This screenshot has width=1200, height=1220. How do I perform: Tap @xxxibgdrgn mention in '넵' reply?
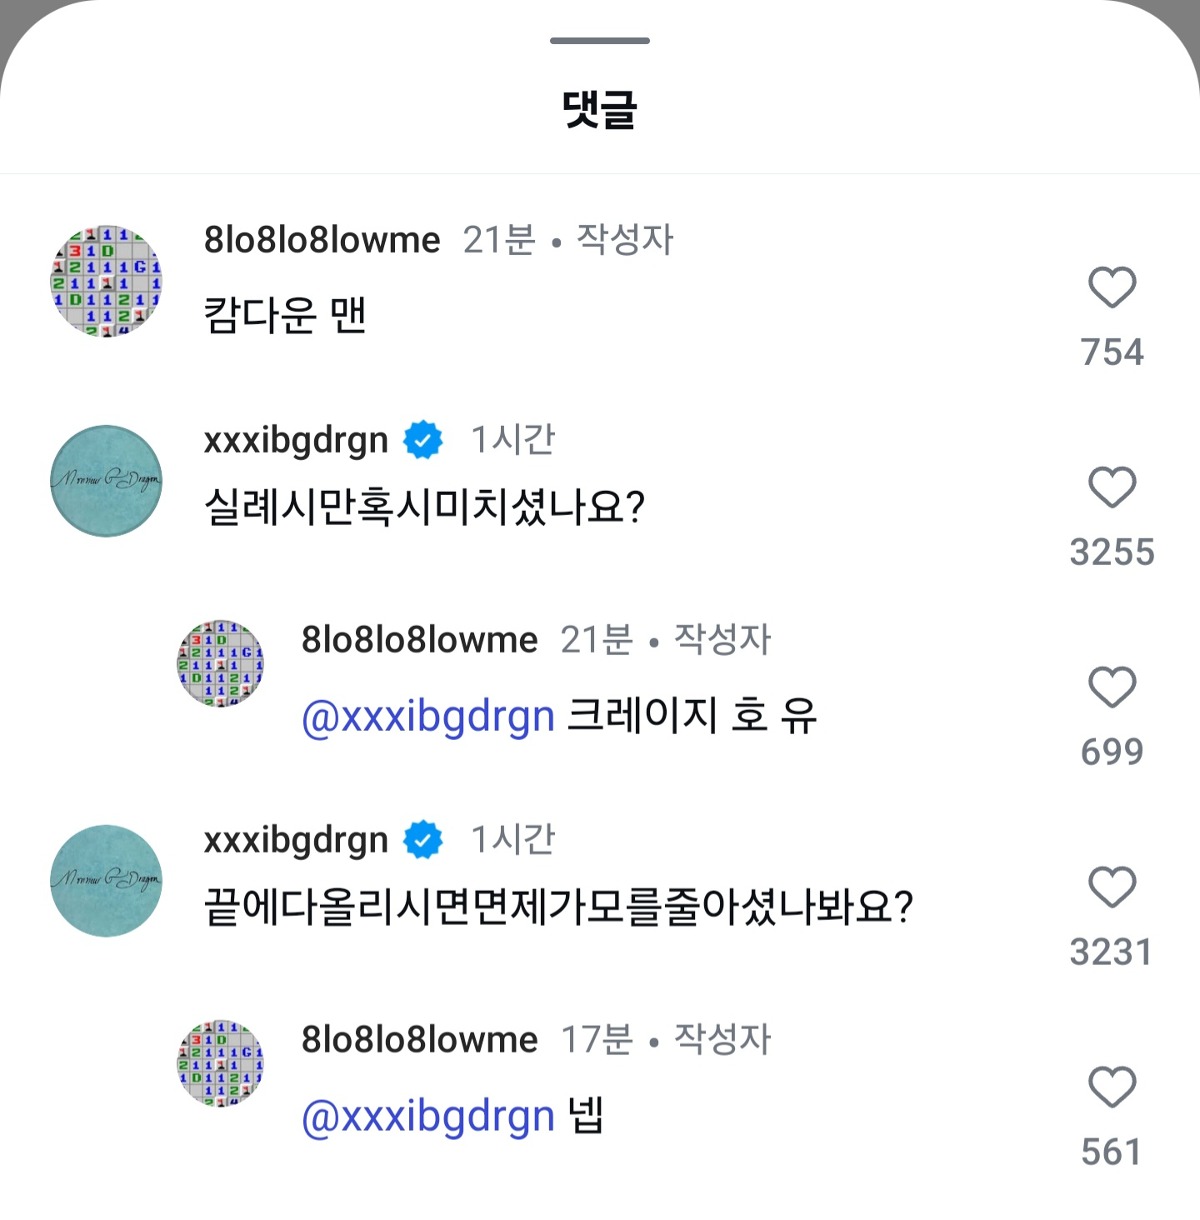427,1116
